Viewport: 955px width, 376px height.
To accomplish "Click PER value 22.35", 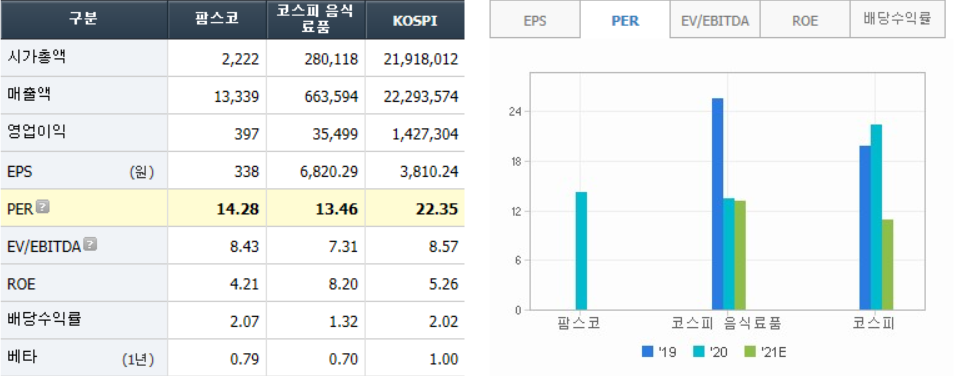I will [x=437, y=209].
